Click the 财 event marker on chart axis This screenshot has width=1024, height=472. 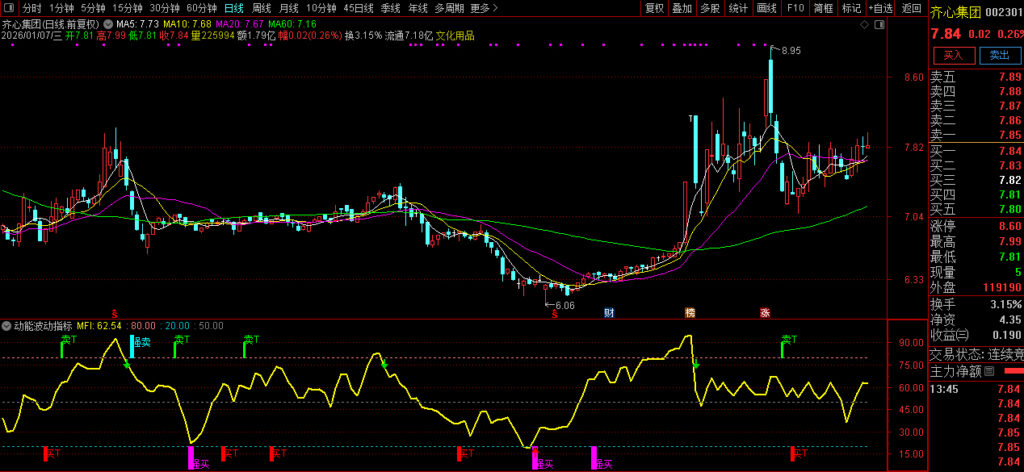click(608, 313)
